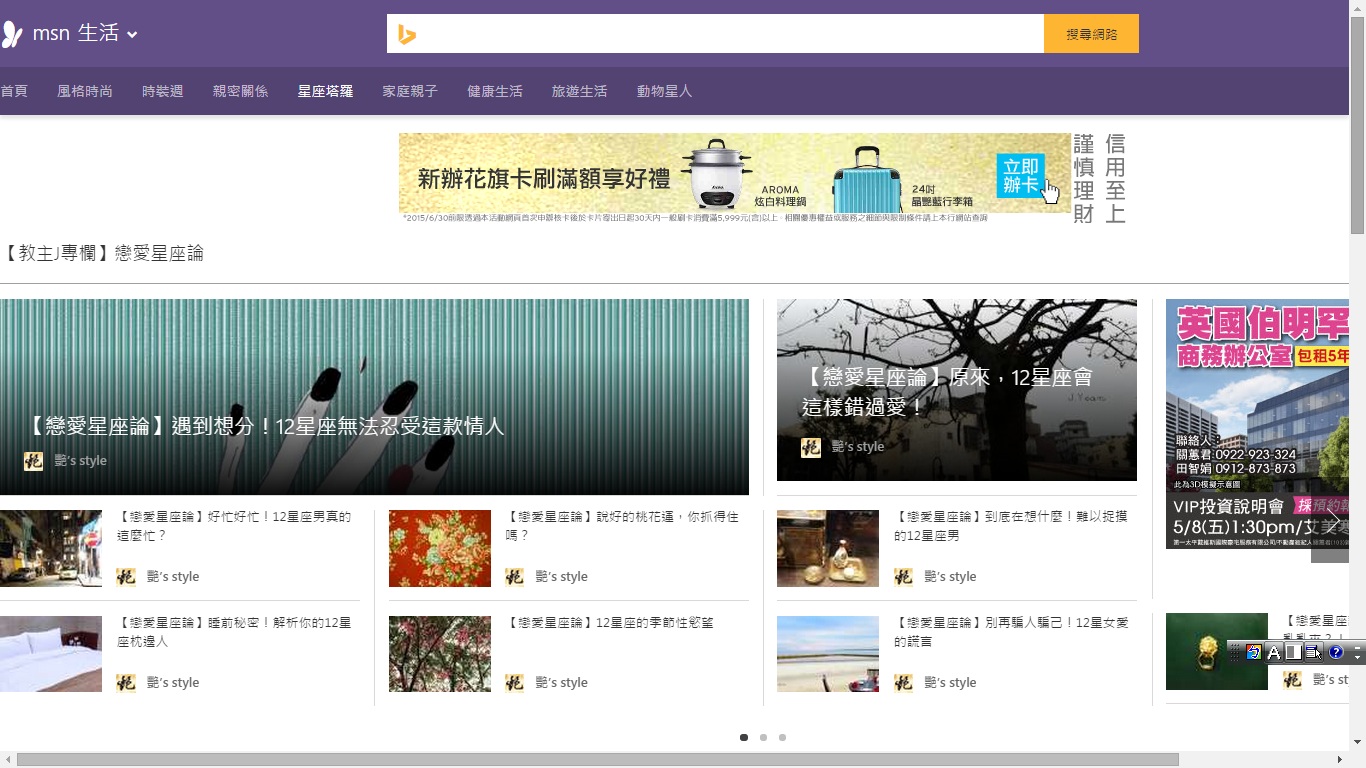This screenshot has height=768, width=1366.
Task: Expand the msn 生活 dropdown chevron
Action: (x=132, y=35)
